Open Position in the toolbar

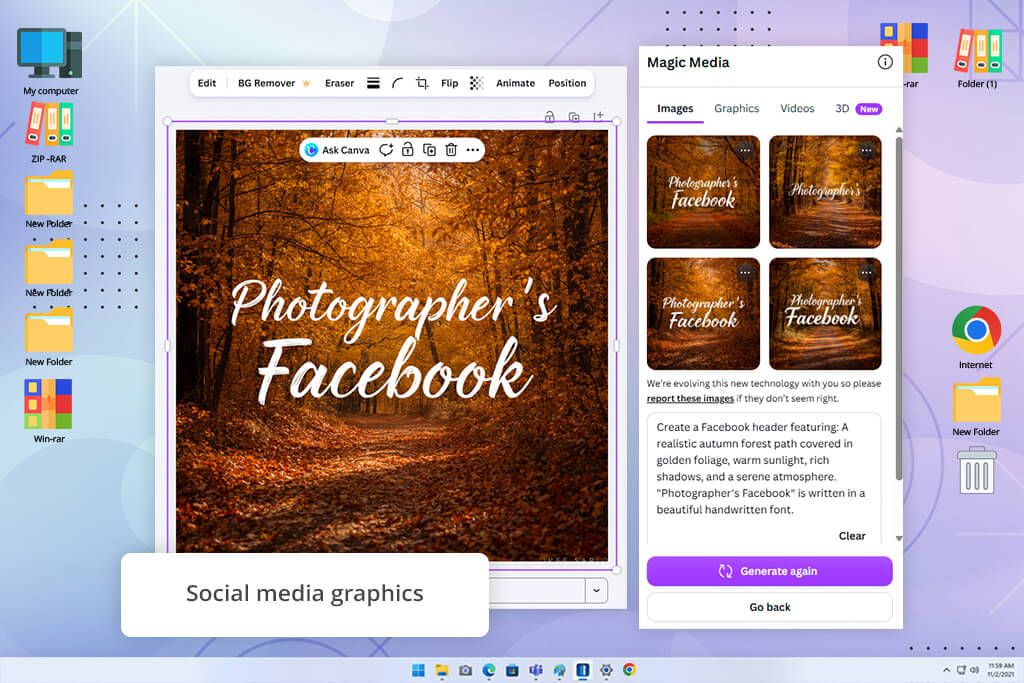tap(568, 83)
